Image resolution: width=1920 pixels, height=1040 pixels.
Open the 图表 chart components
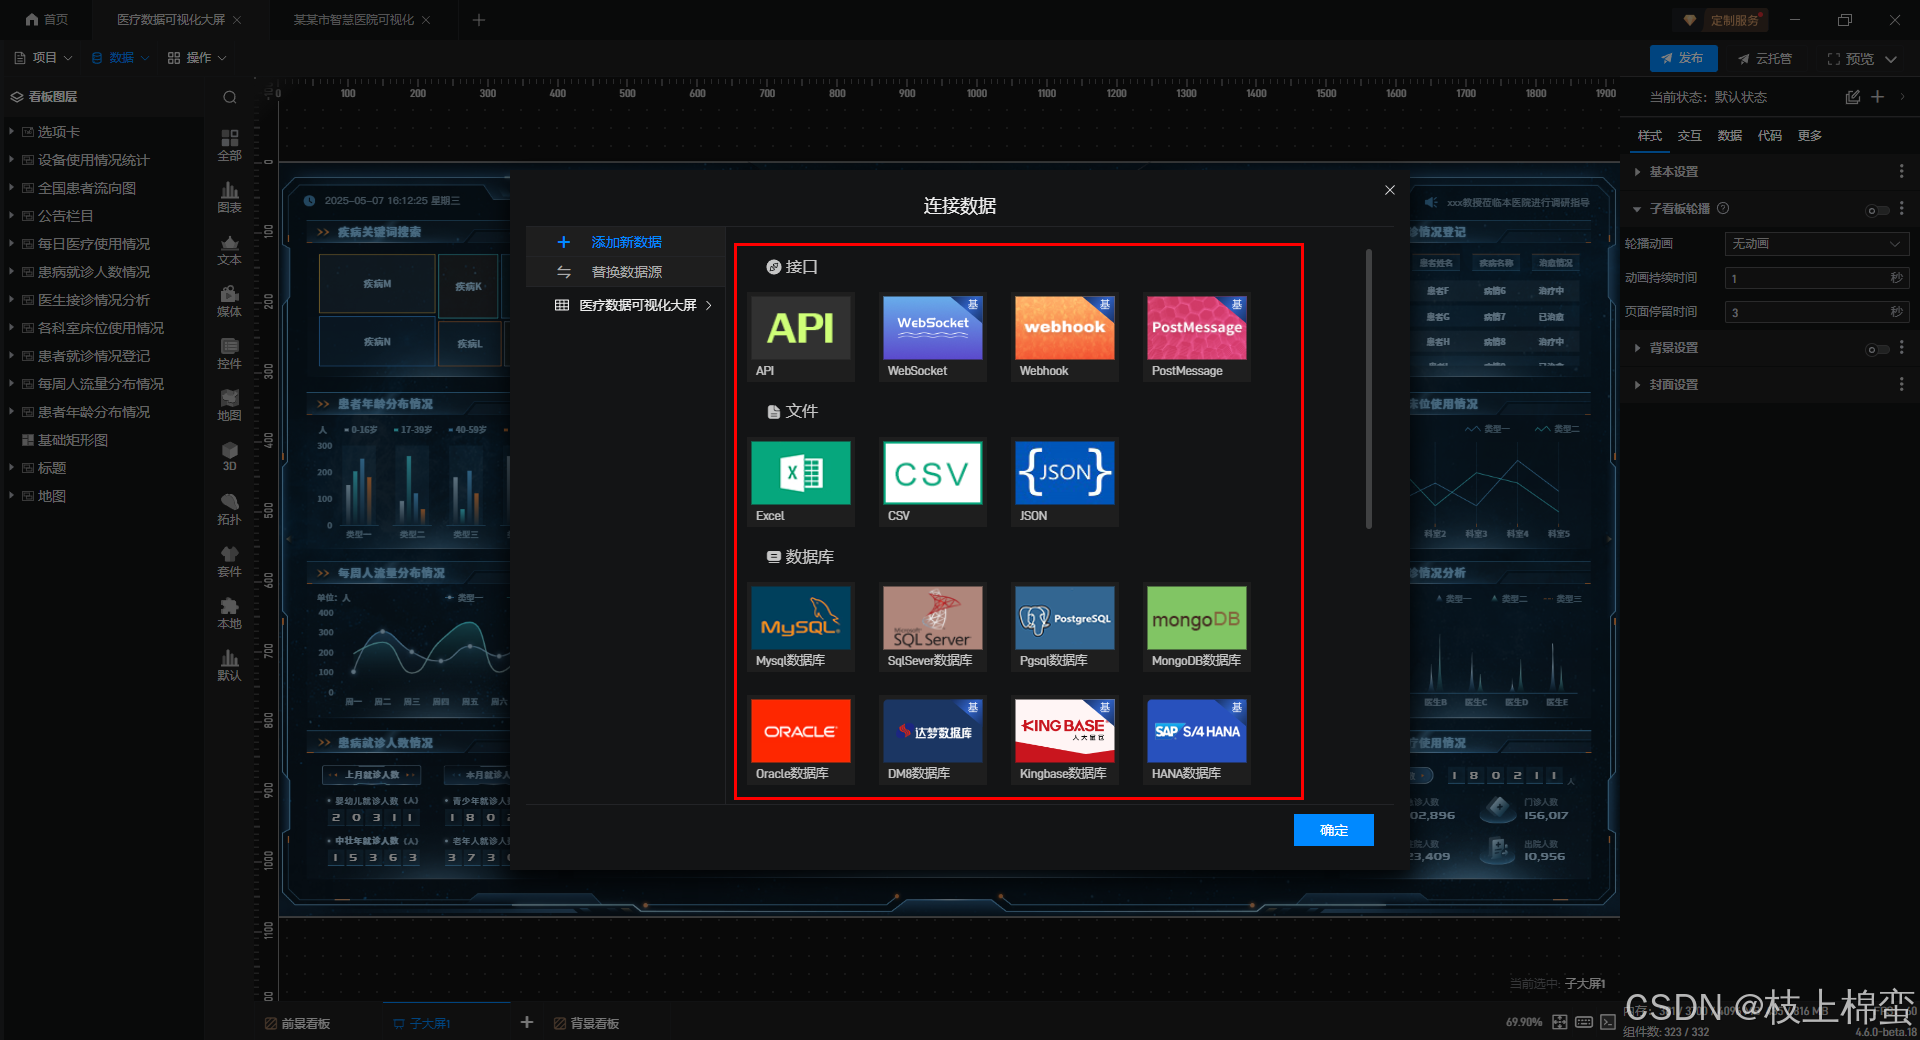230,197
